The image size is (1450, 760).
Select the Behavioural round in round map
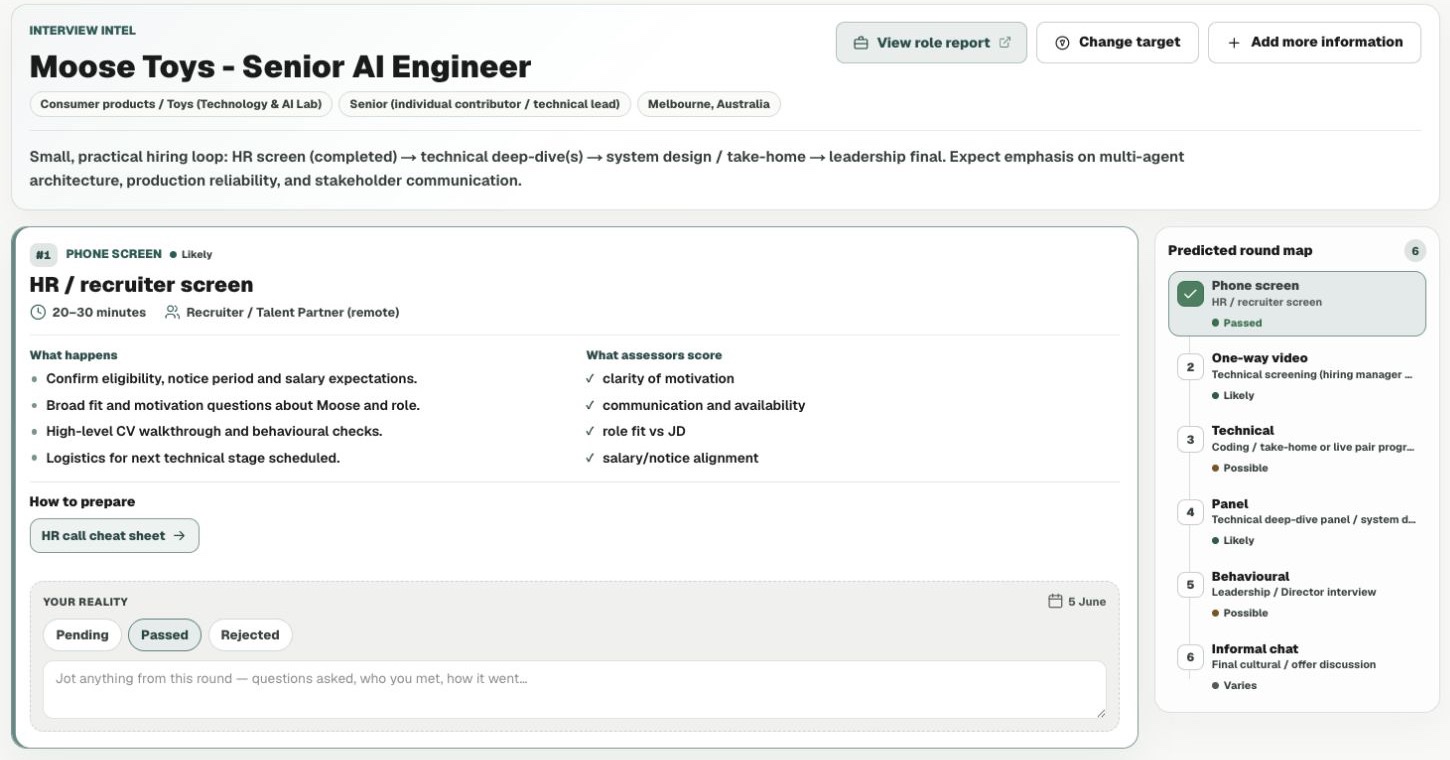coord(1297,594)
